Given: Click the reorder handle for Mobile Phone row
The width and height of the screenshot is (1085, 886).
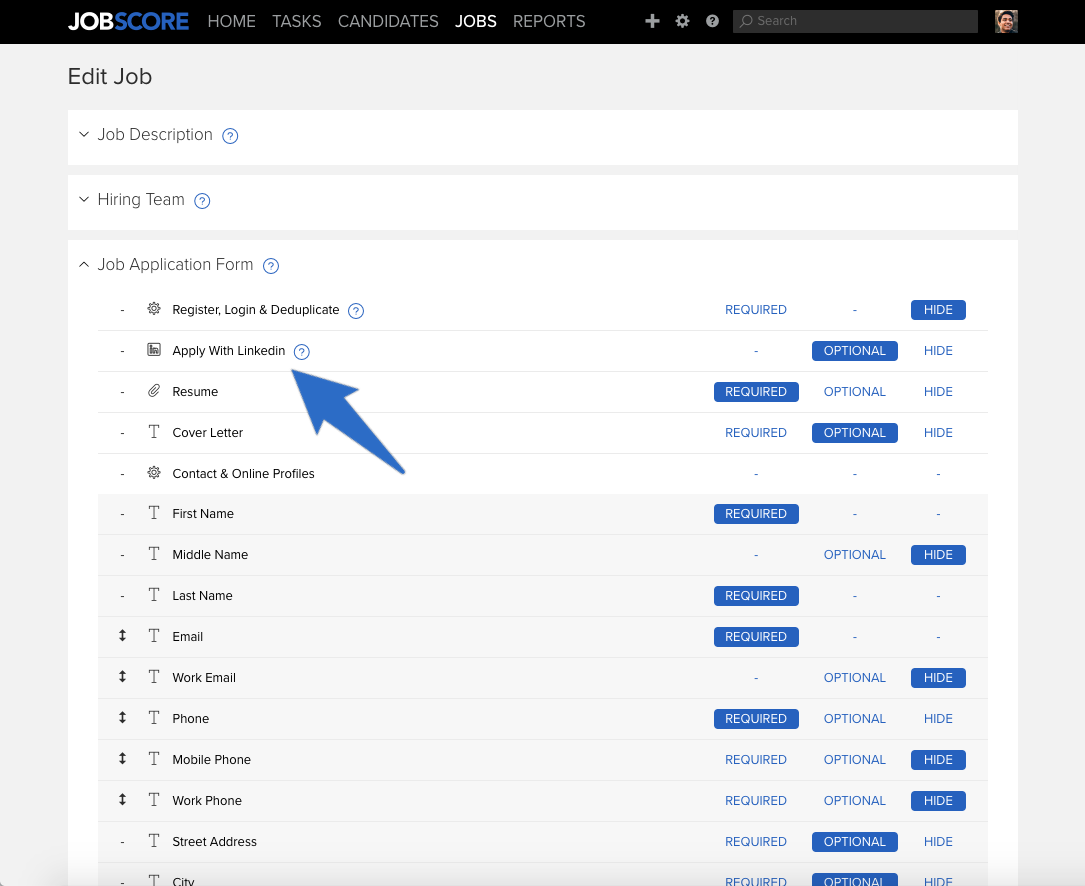Looking at the screenshot, I should point(122,758).
